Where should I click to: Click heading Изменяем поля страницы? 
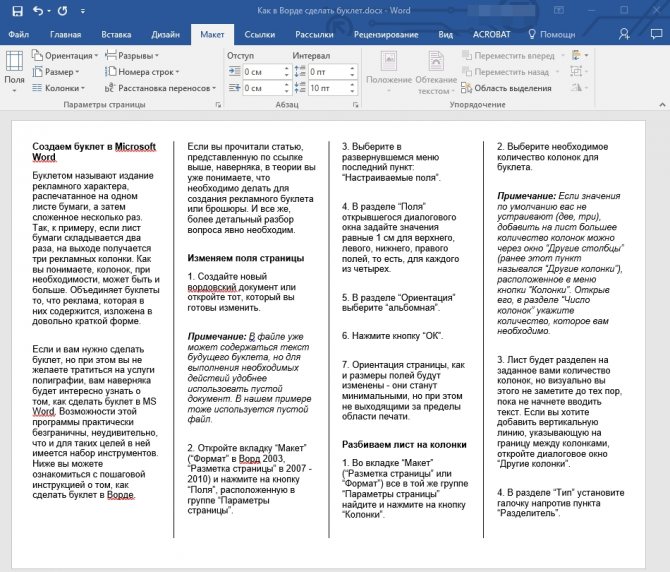(x=246, y=258)
